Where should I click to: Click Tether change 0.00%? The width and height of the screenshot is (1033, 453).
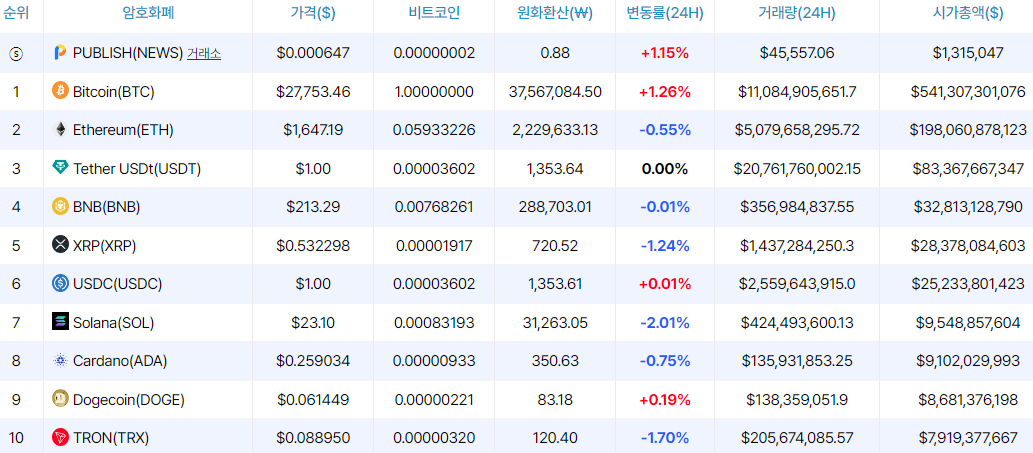click(x=665, y=169)
